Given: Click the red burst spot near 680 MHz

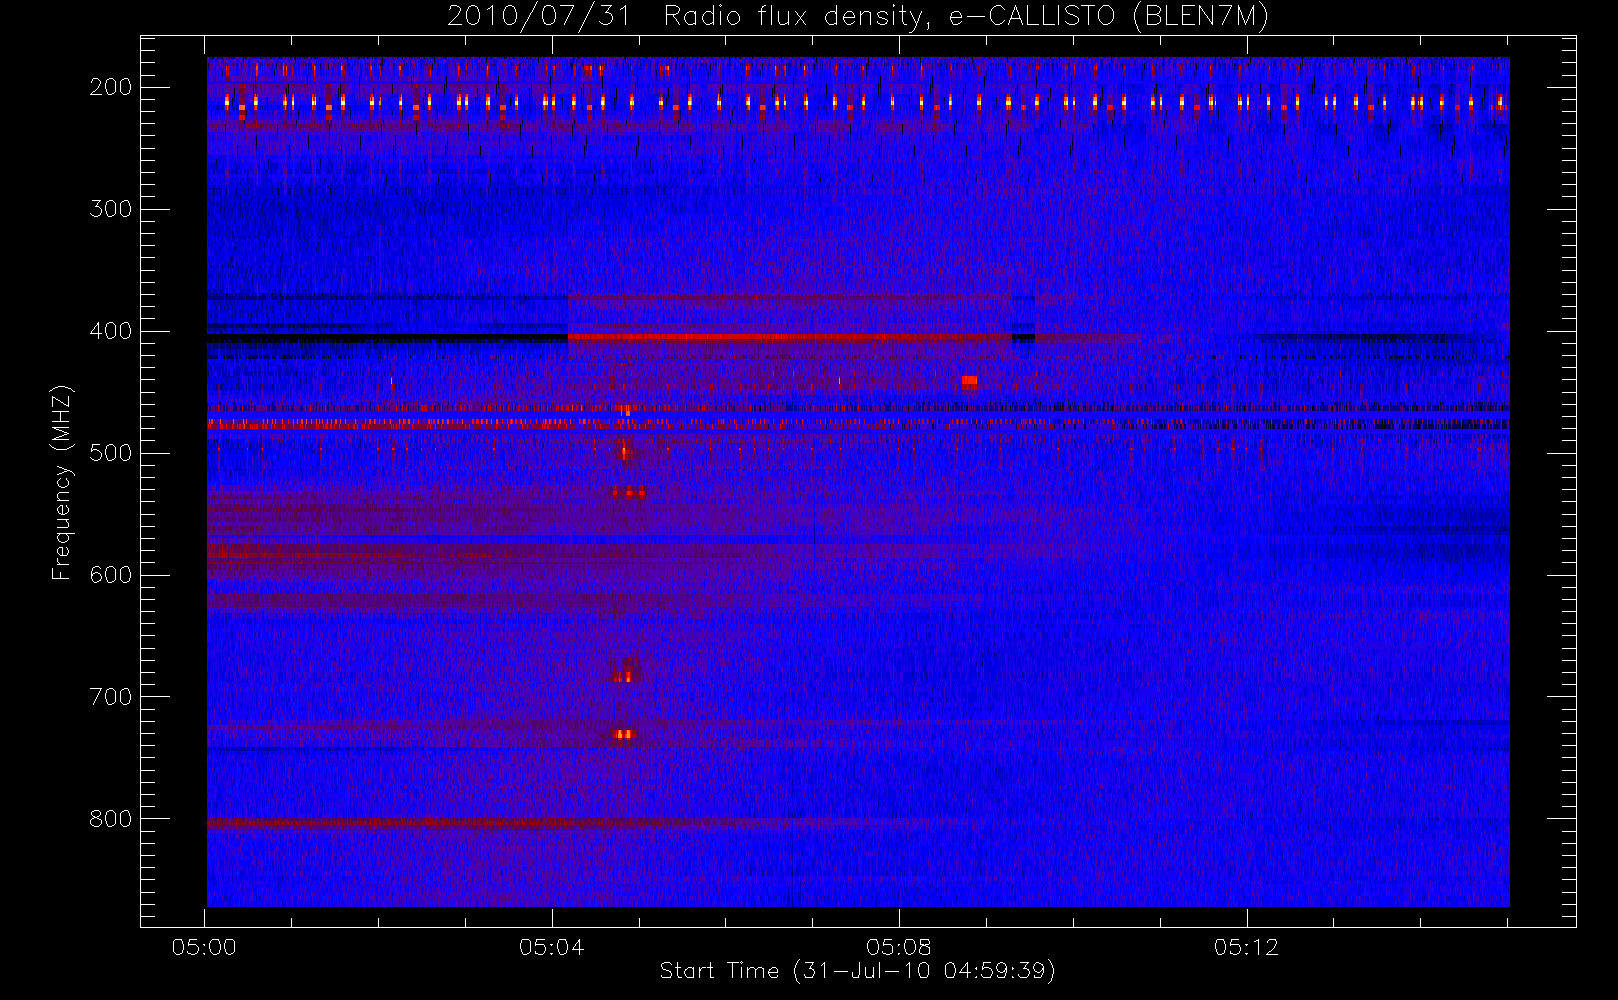Looking at the screenshot, I should [x=624, y=676].
